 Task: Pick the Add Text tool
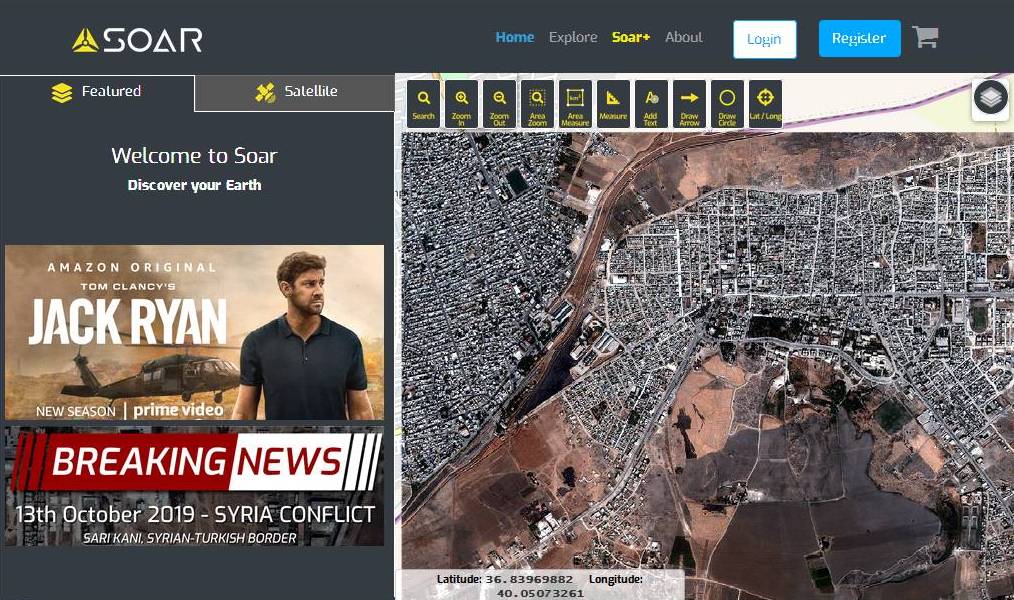coord(651,103)
